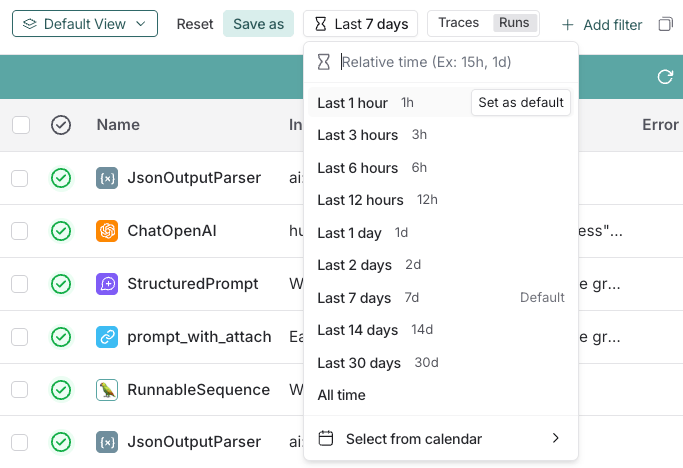
Task: Click the success check icon for prompt_with_attach row
Action: [61, 337]
